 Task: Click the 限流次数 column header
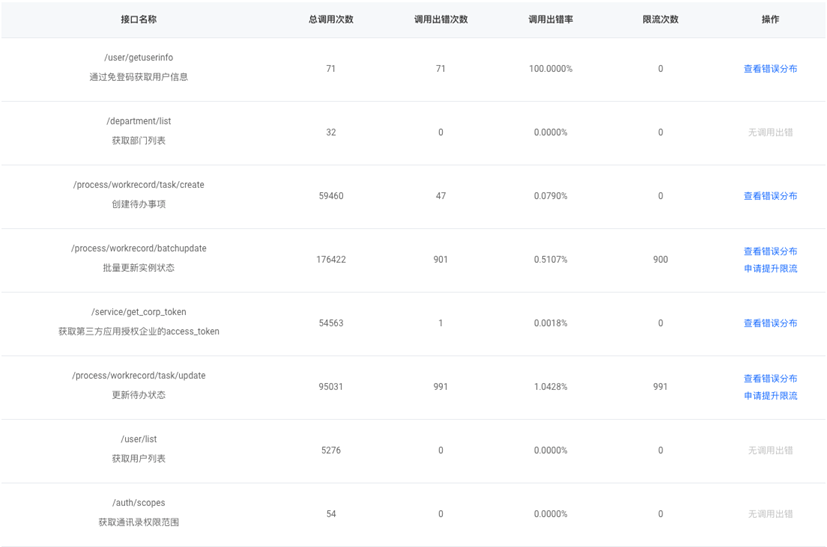660,19
